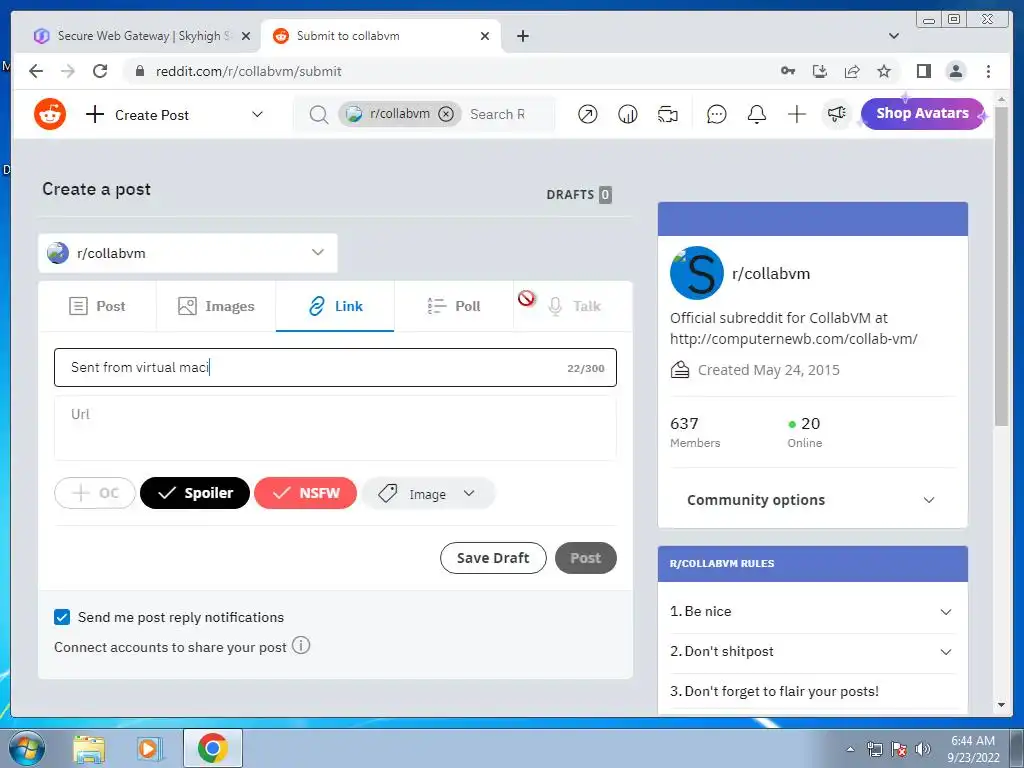The image size is (1024, 768).
Task: Toggle Chrome side panel icon
Action: click(x=923, y=71)
